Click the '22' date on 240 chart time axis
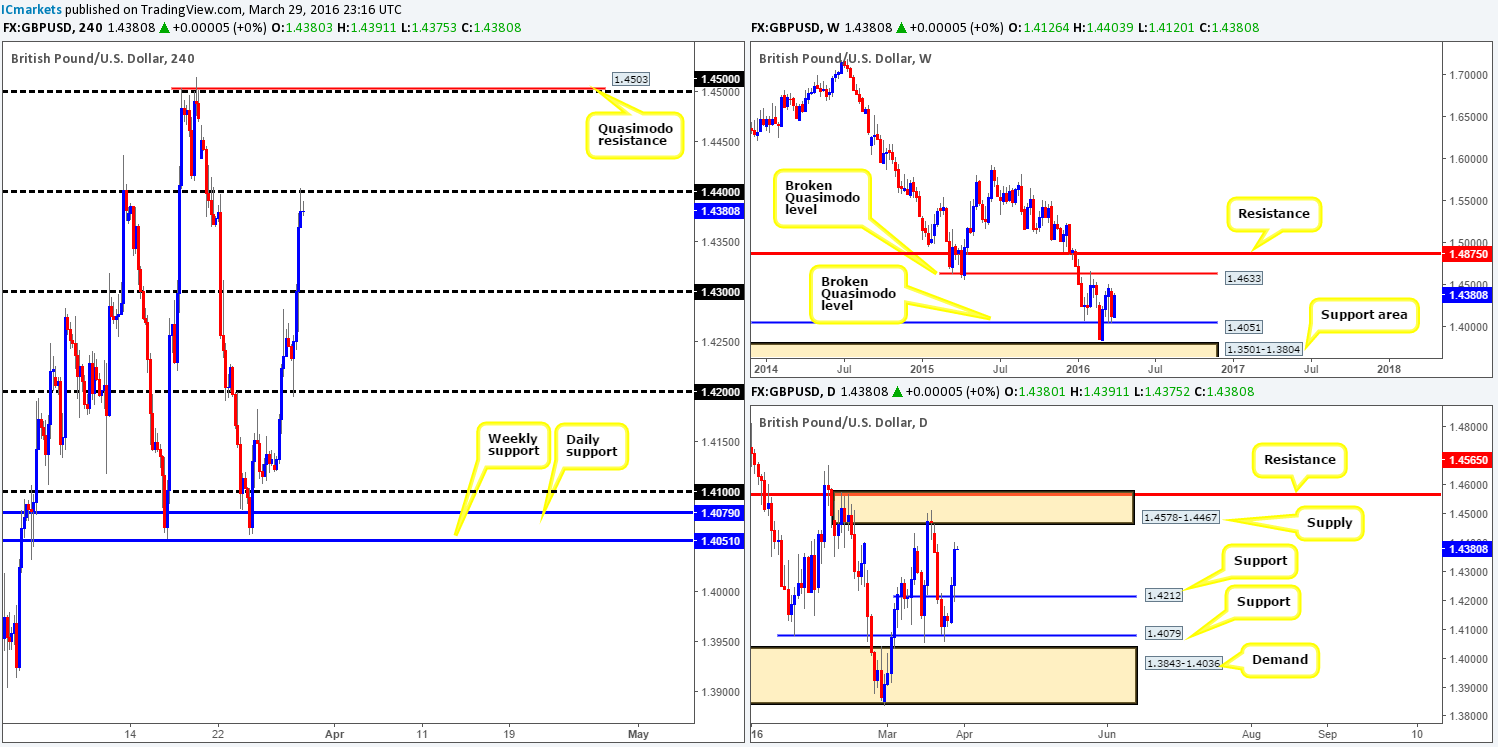This screenshot has width=1498, height=747. click(x=220, y=732)
